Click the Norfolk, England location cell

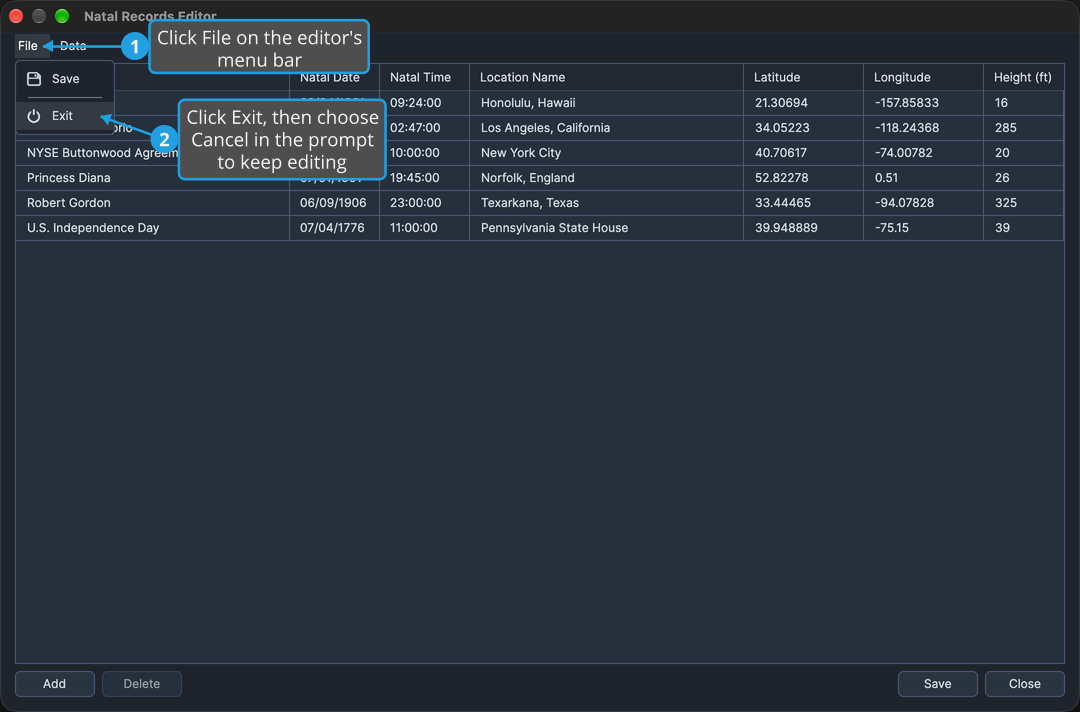606,178
